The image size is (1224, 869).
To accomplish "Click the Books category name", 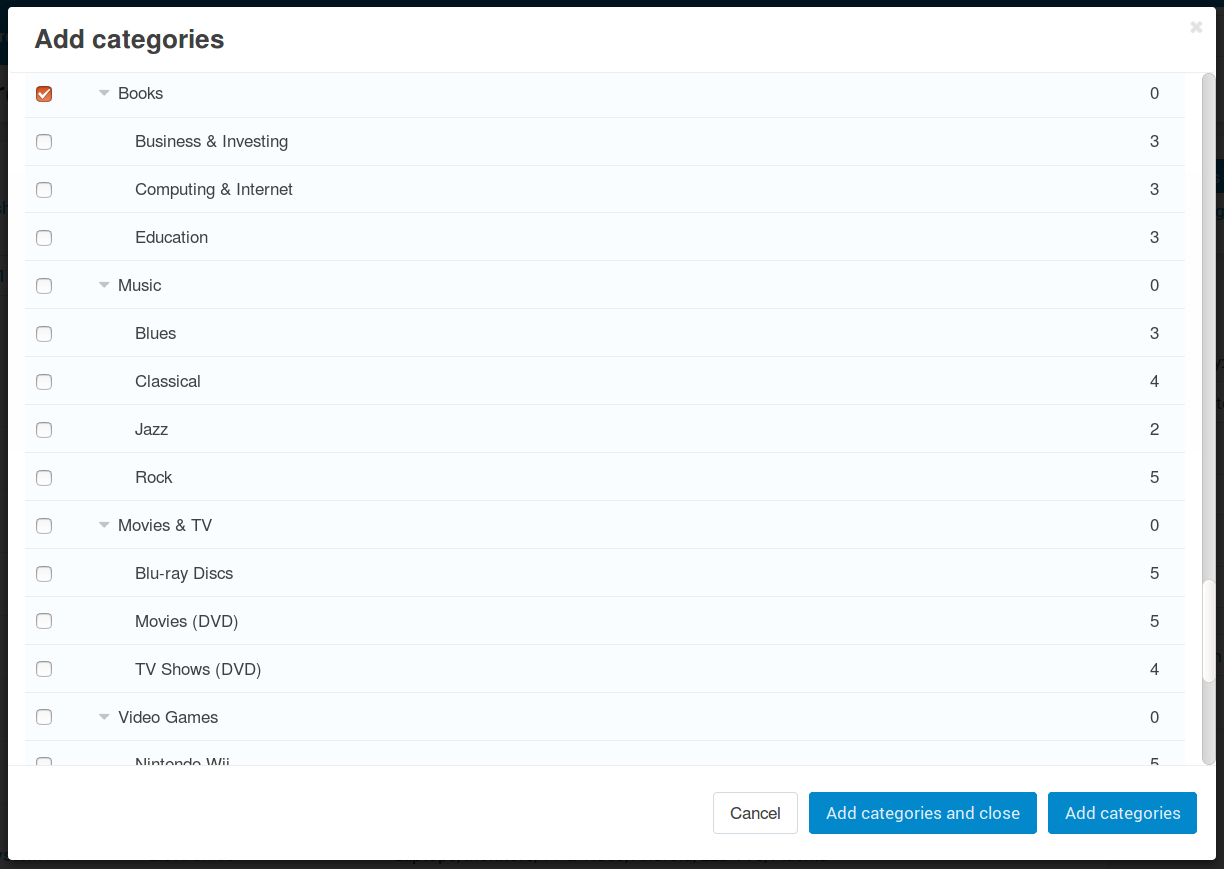I will (140, 93).
